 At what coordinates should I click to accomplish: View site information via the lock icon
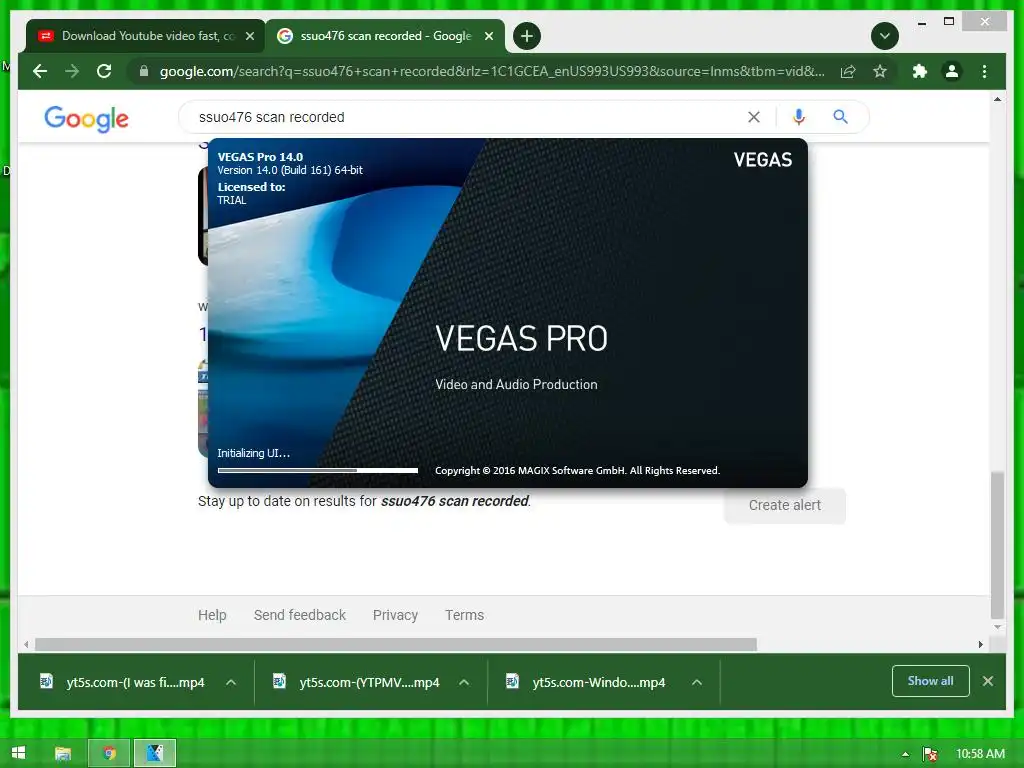(x=144, y=71)
